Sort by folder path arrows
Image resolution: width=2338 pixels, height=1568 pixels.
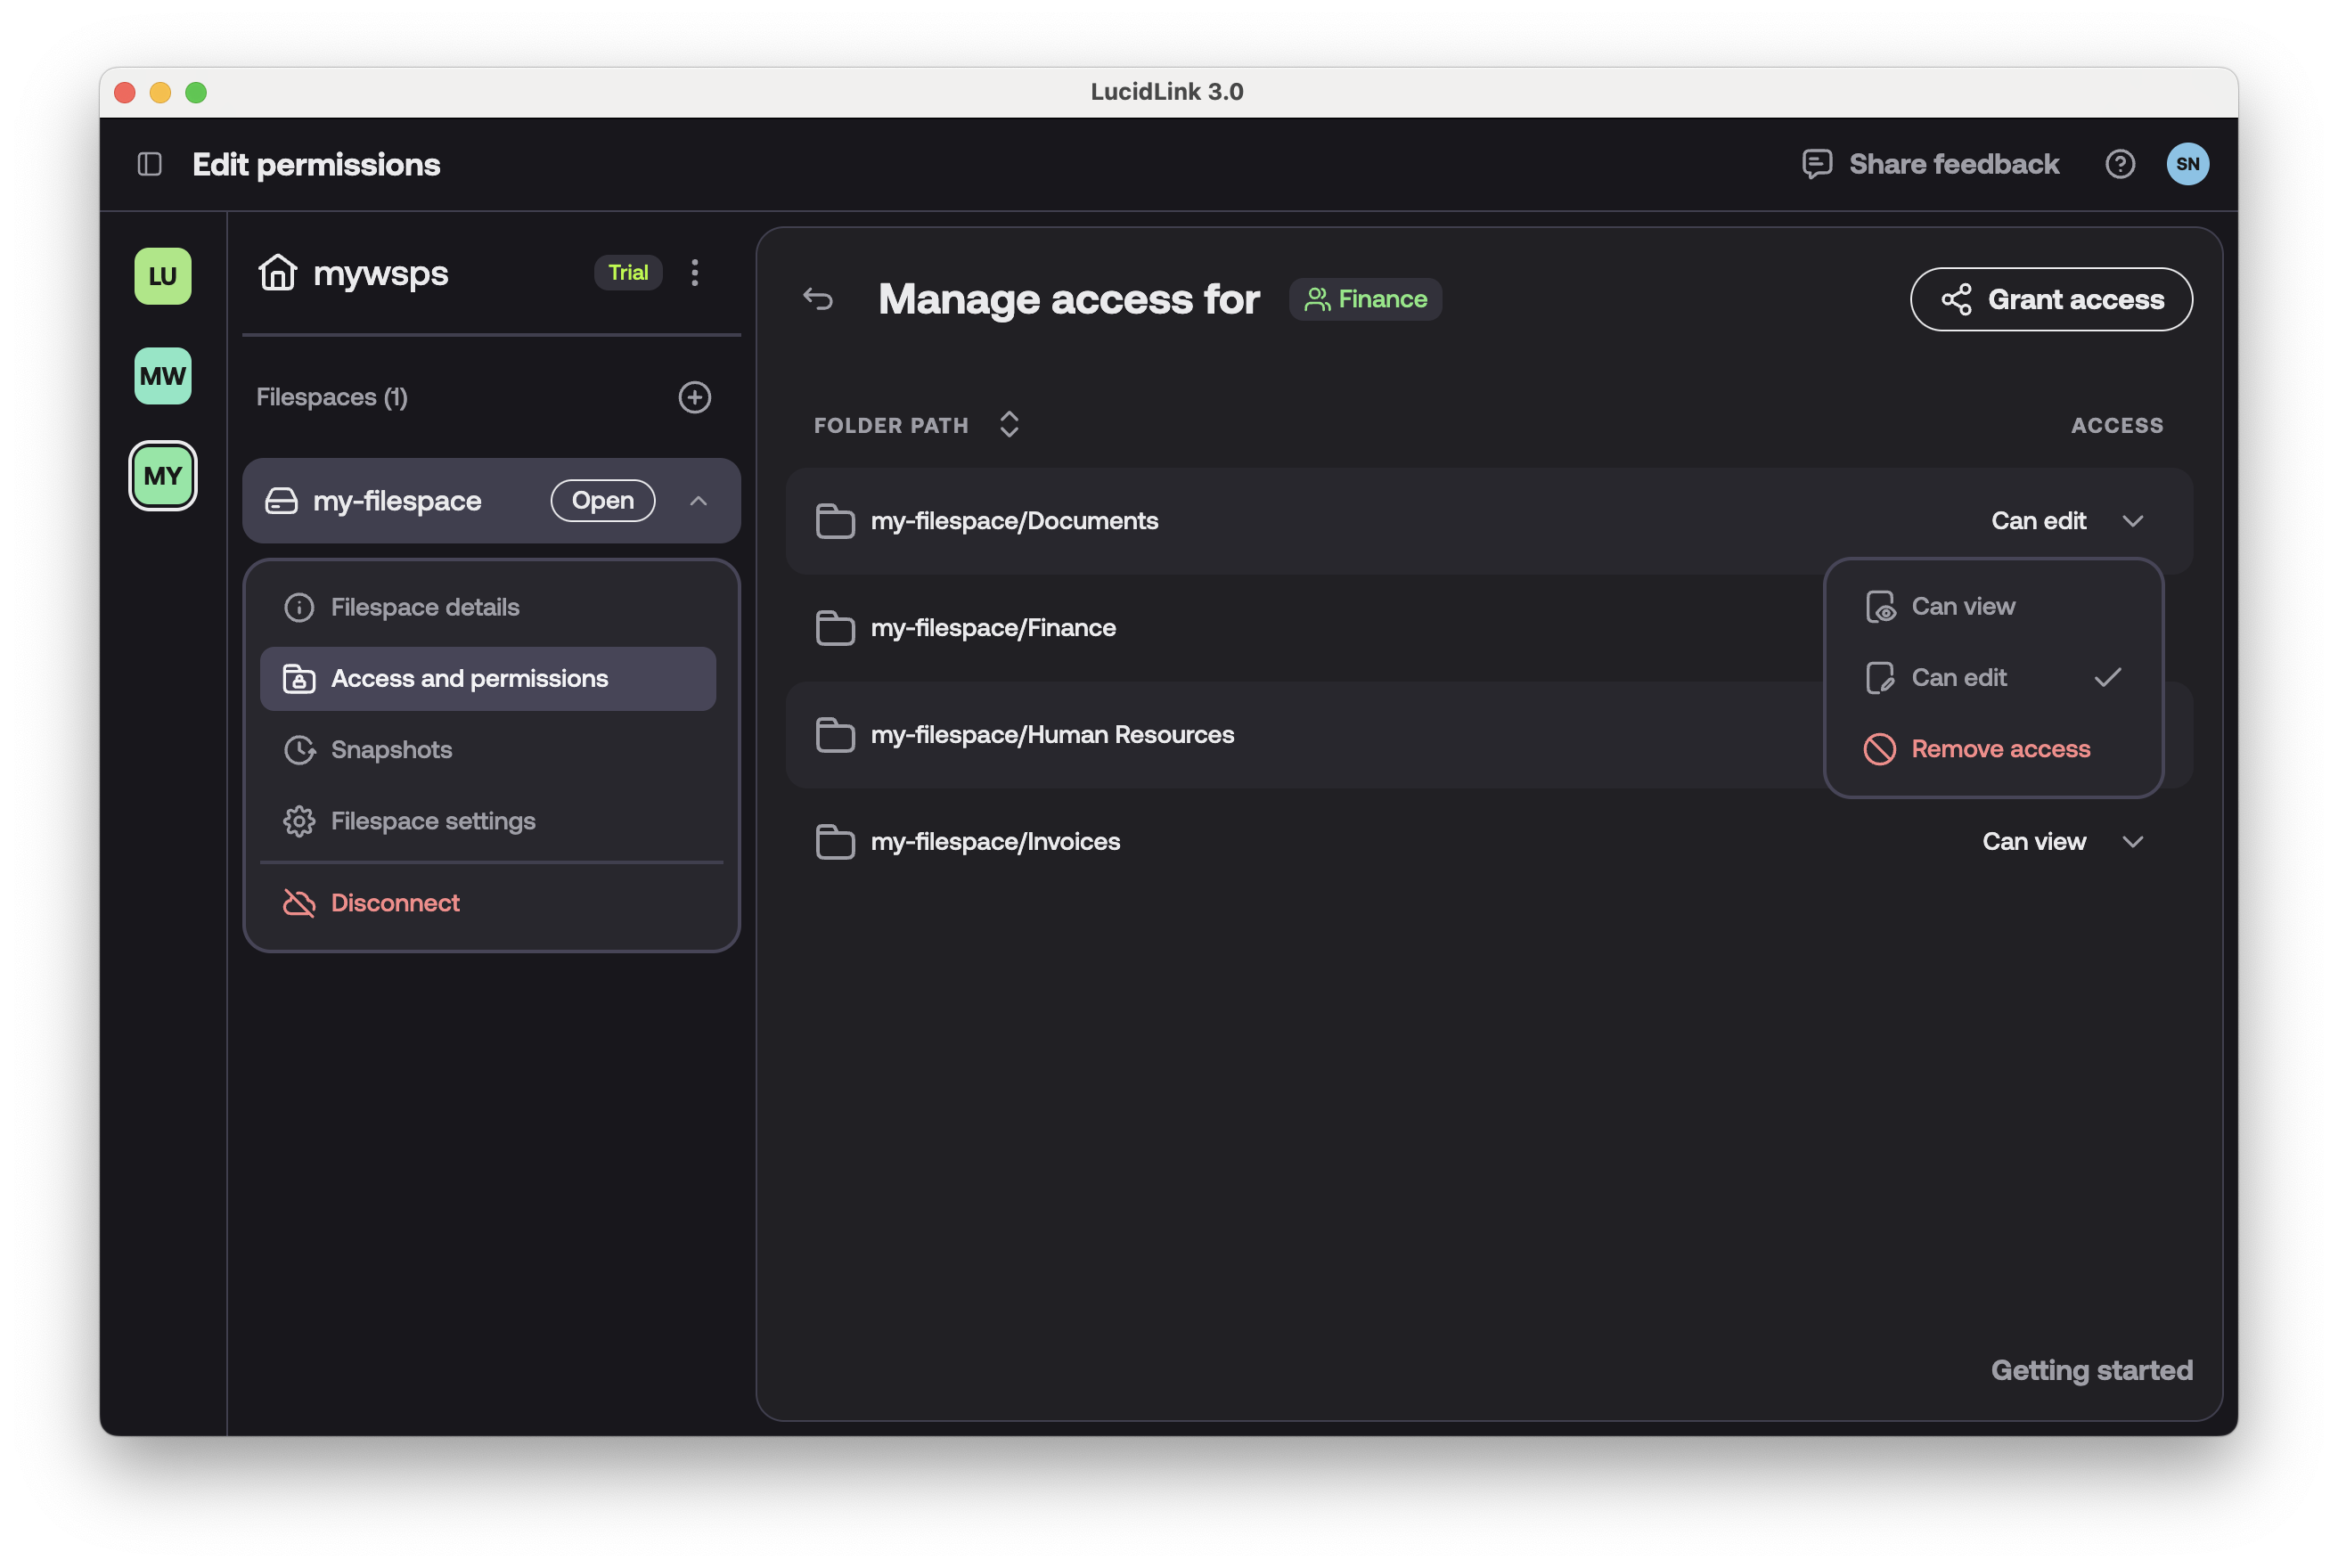point(1009,424)
